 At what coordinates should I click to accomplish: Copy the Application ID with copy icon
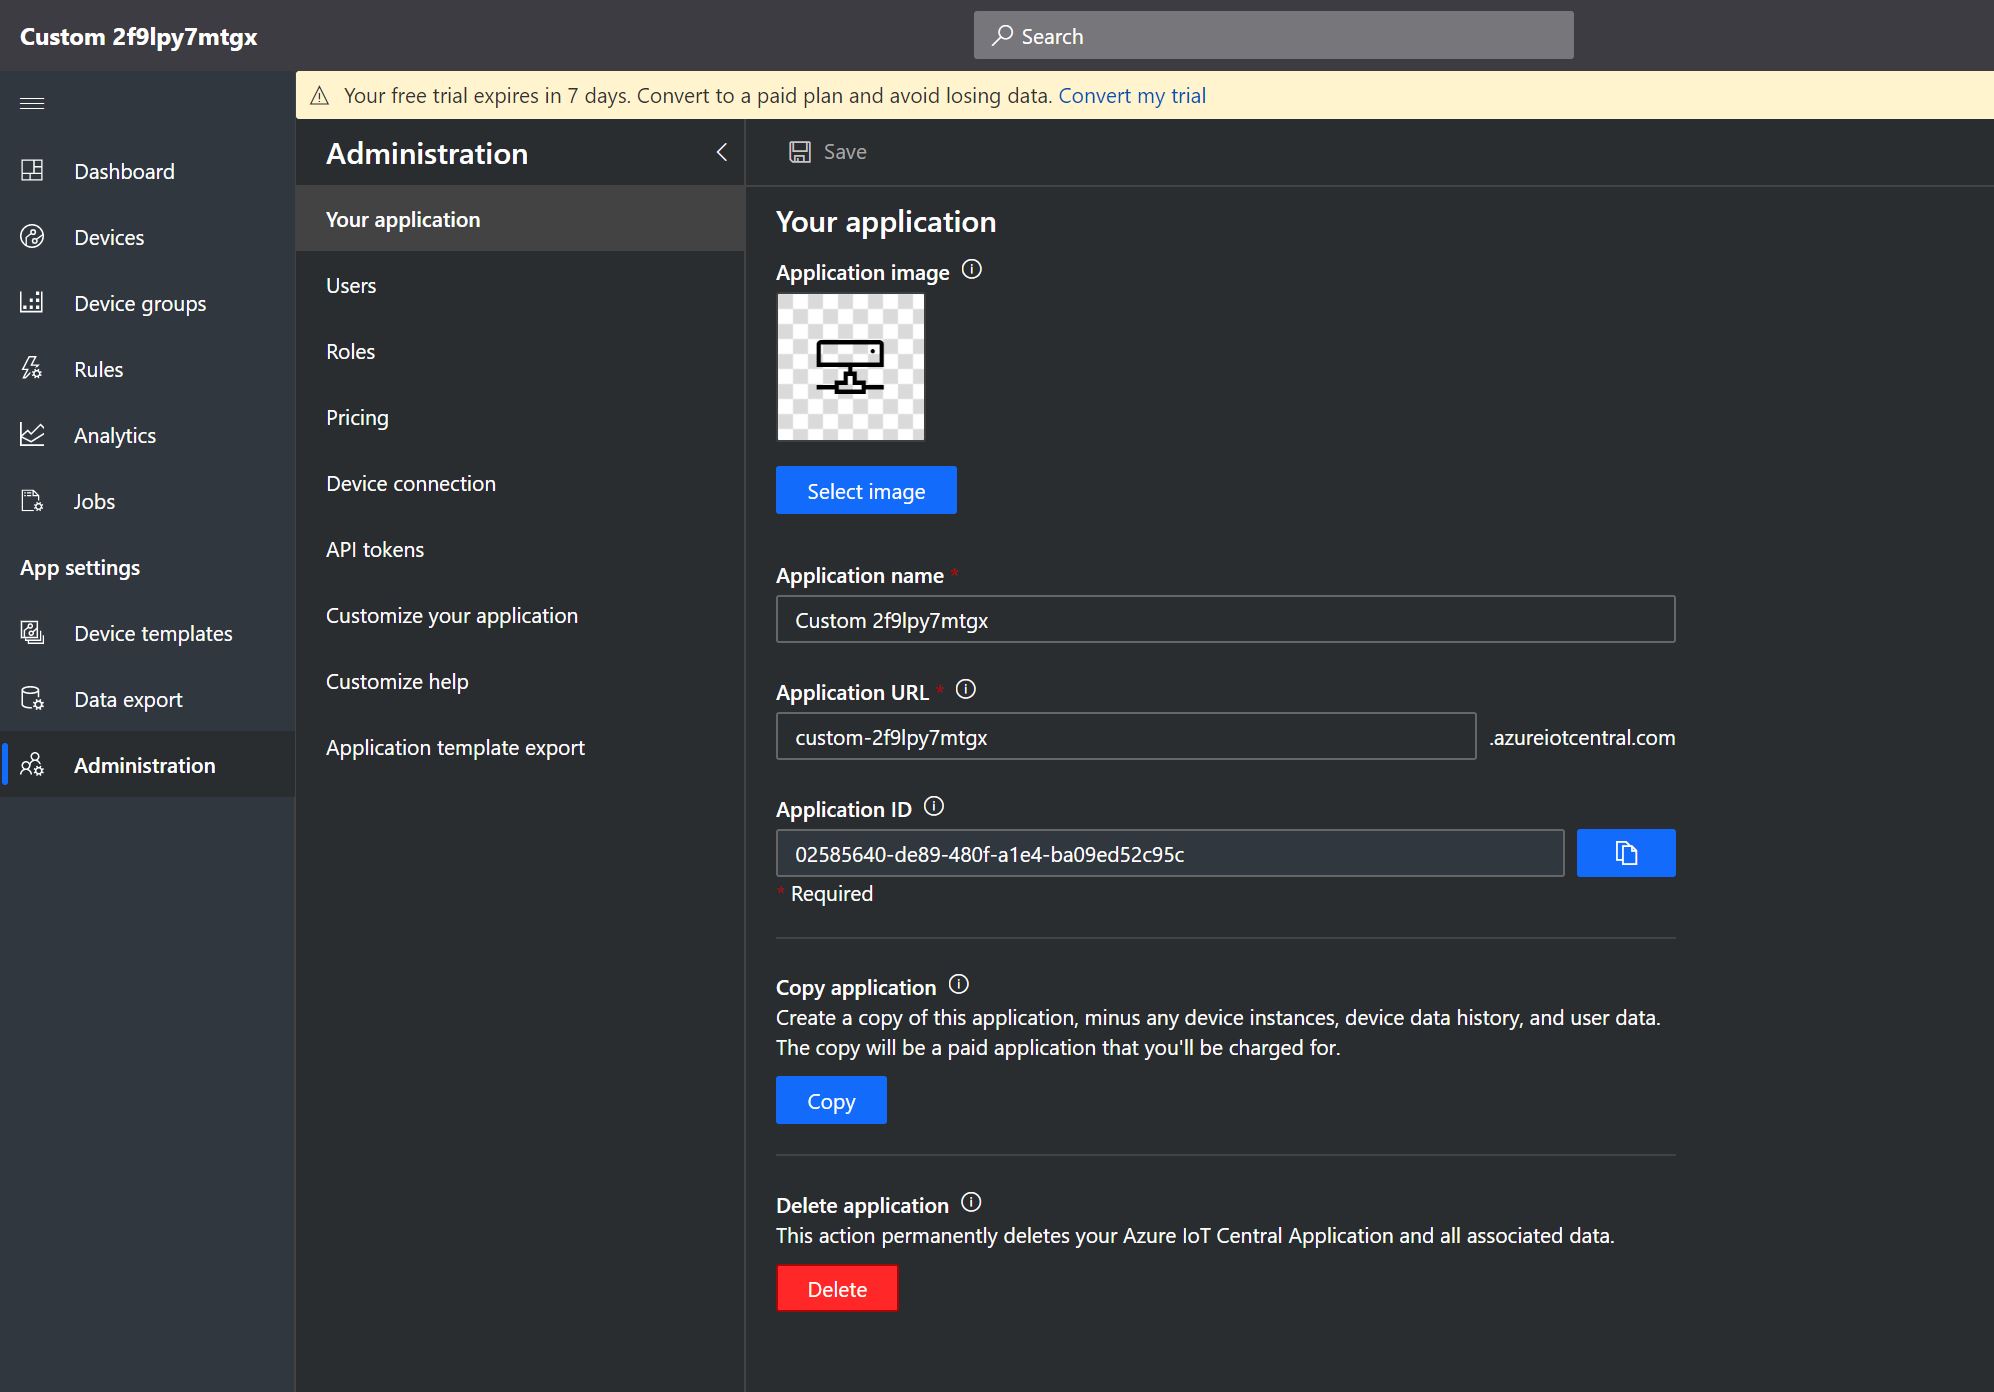(1625, 853)
